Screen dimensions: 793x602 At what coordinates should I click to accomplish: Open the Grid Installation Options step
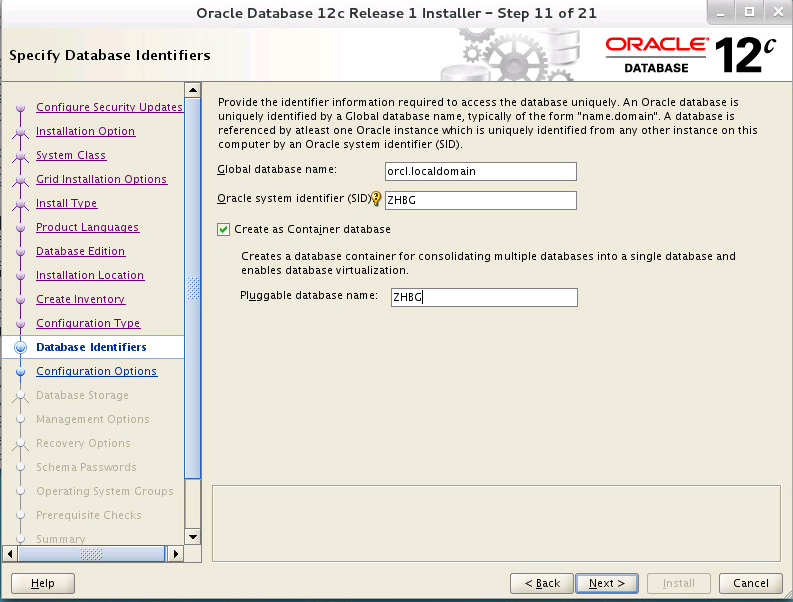click(101, 179)
